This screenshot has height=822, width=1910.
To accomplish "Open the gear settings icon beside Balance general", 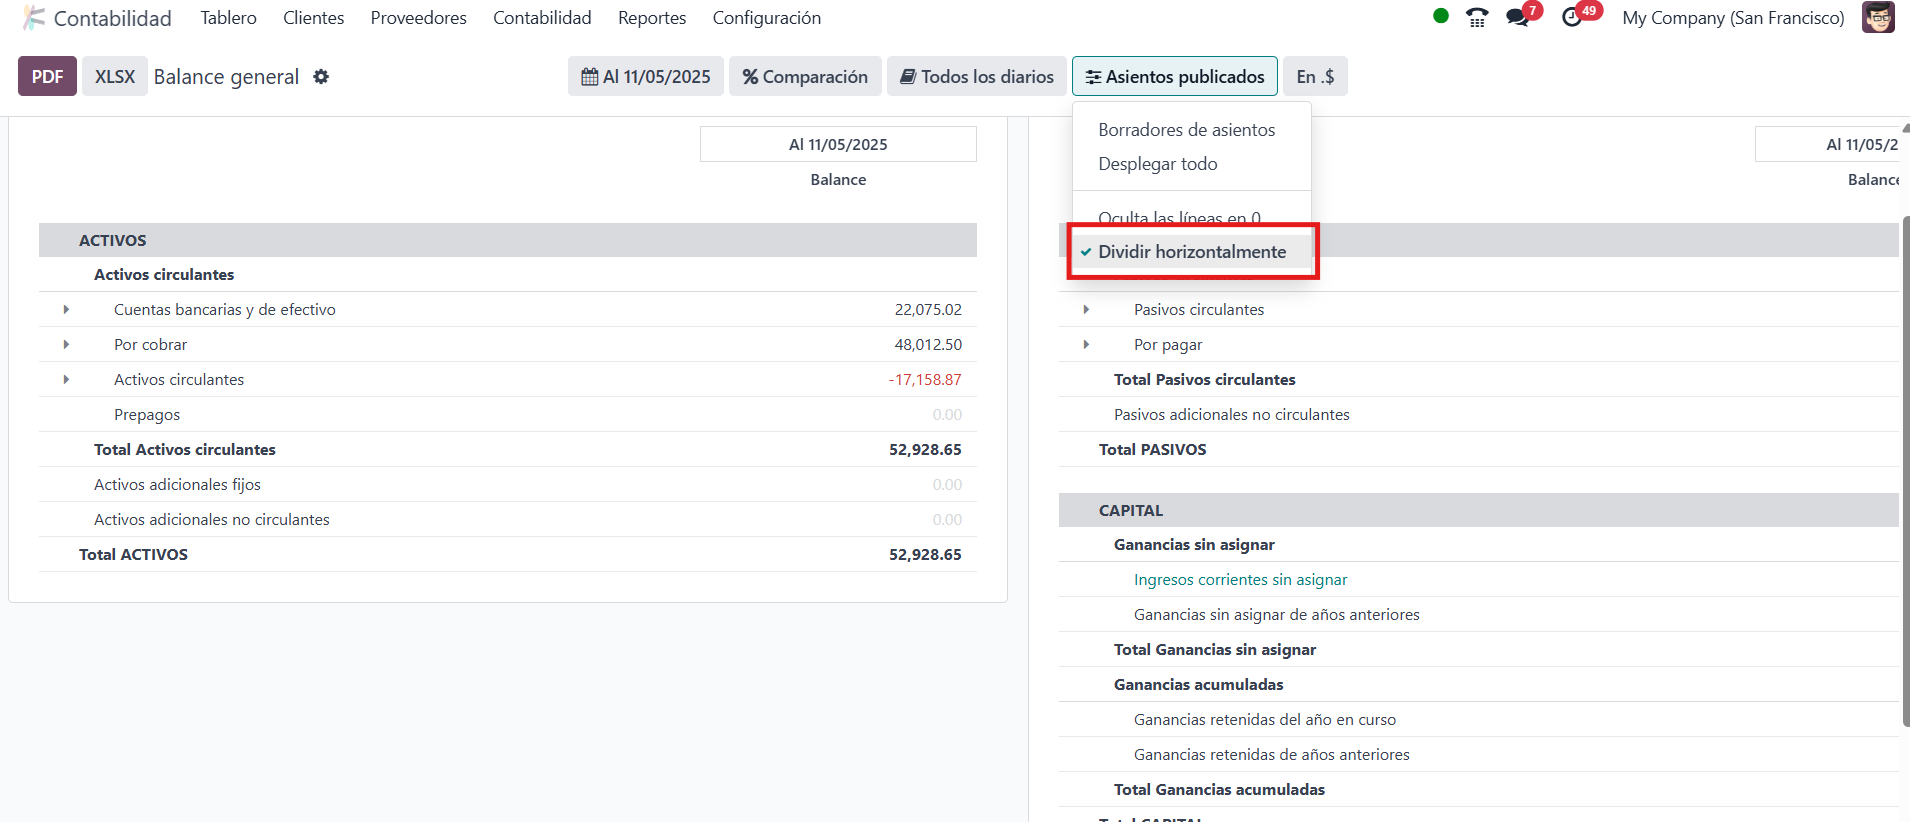I will pos(321,77).
